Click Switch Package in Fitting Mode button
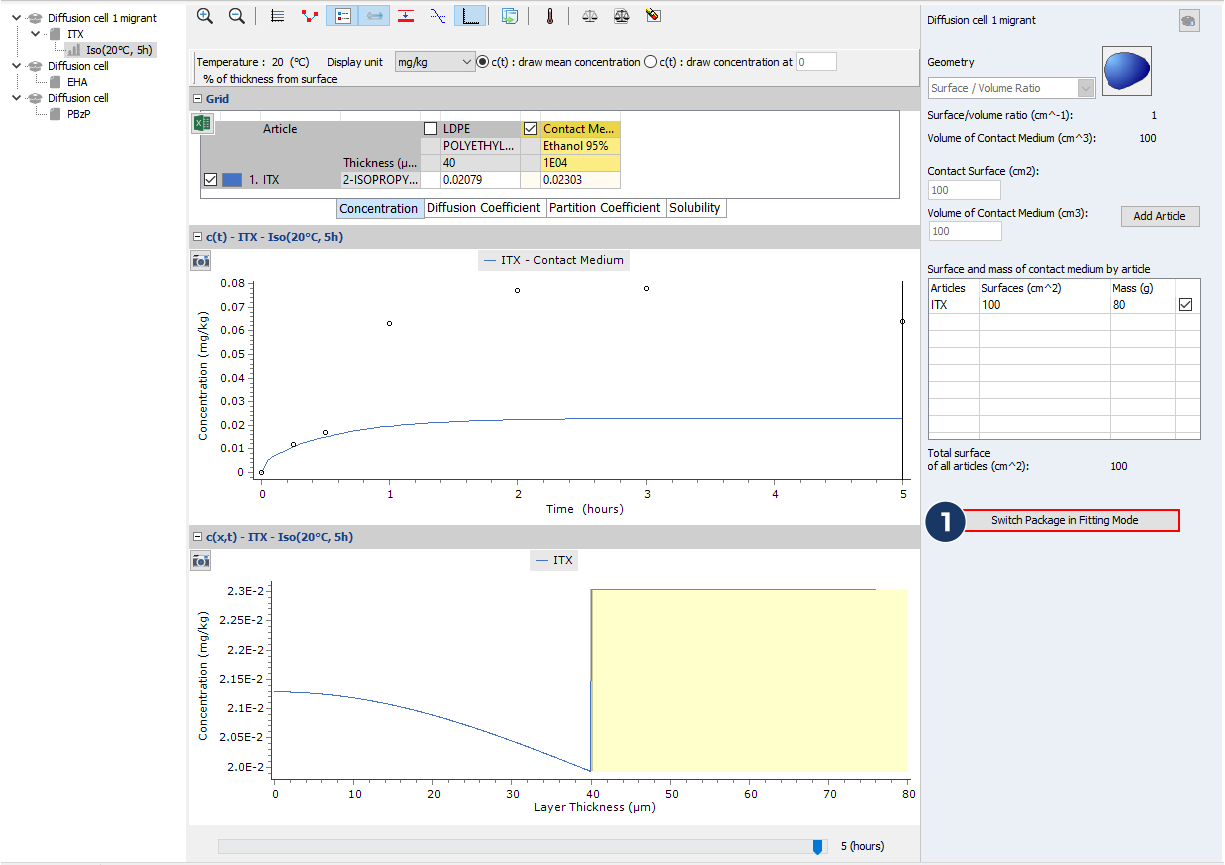The width and height of the screenshot is (1225, 865). point(1064,520)
